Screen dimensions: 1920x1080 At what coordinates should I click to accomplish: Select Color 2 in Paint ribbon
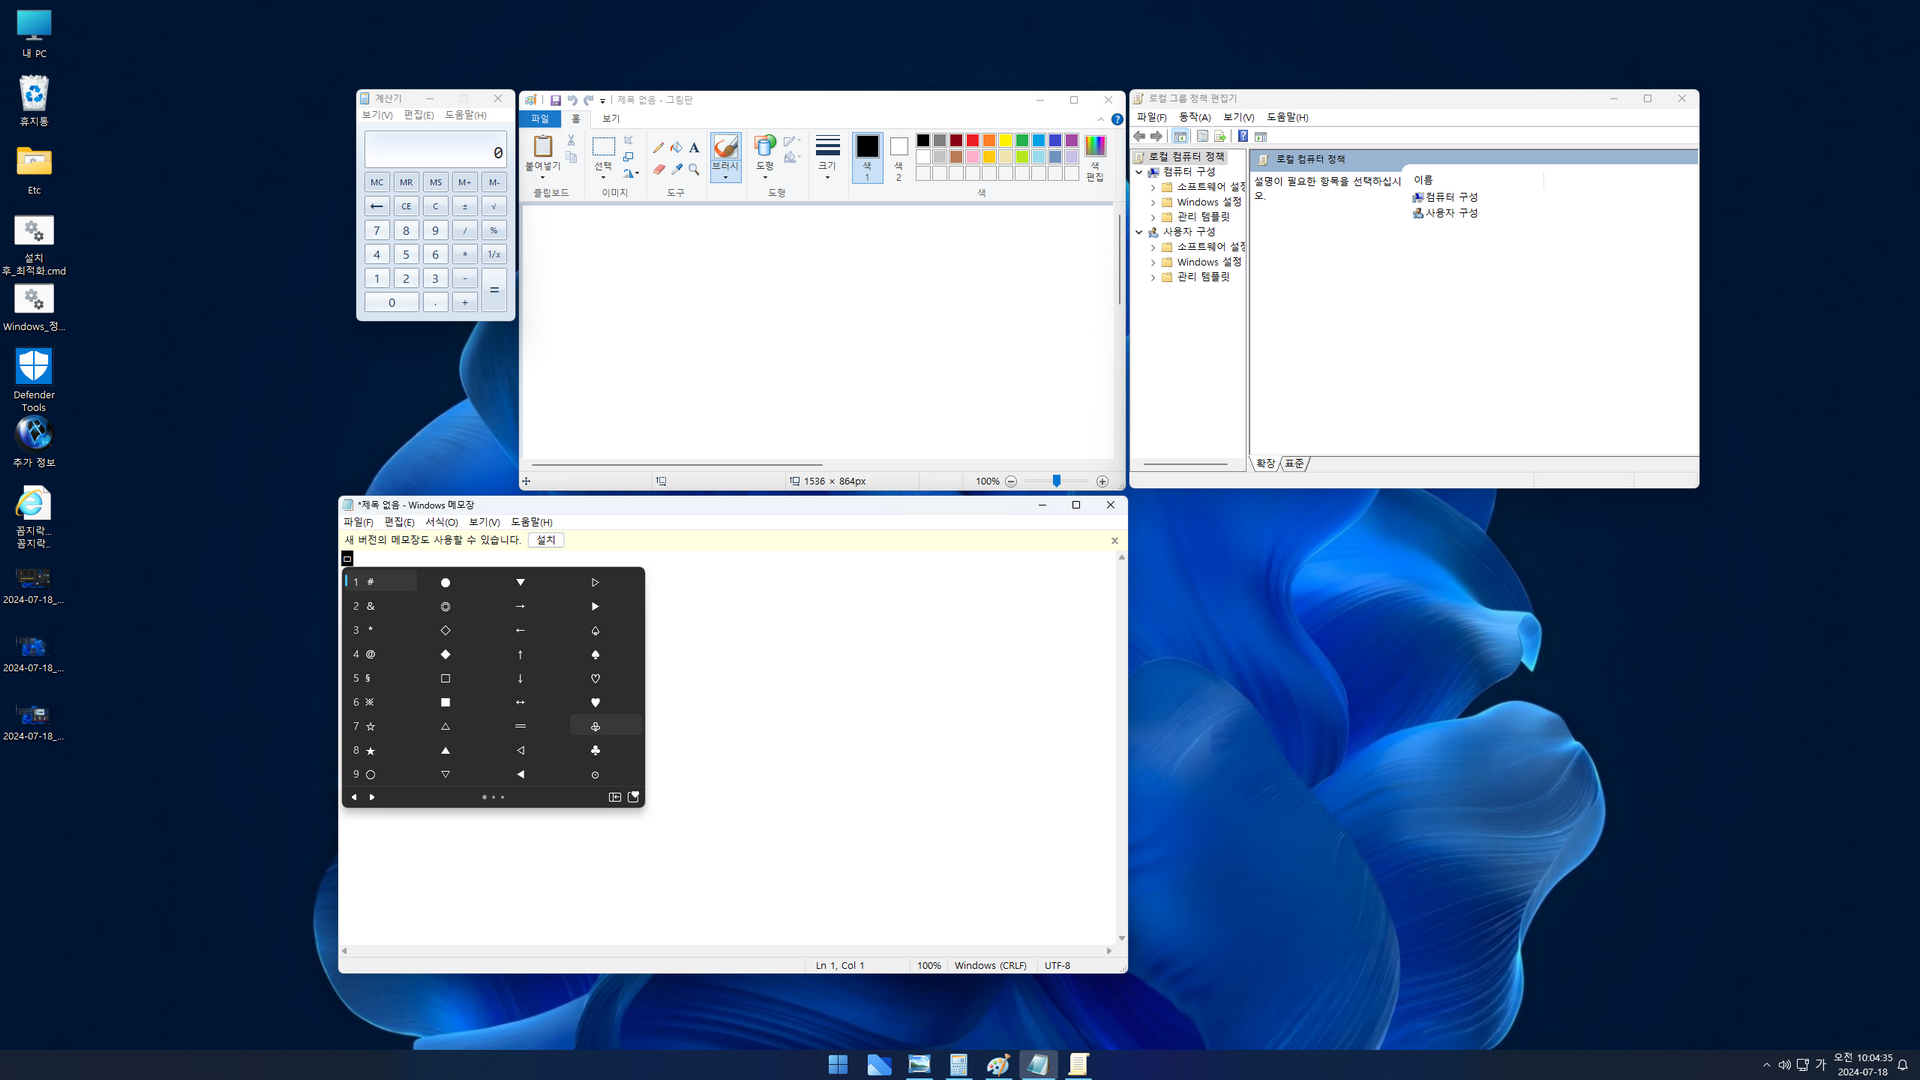(898, 155)
